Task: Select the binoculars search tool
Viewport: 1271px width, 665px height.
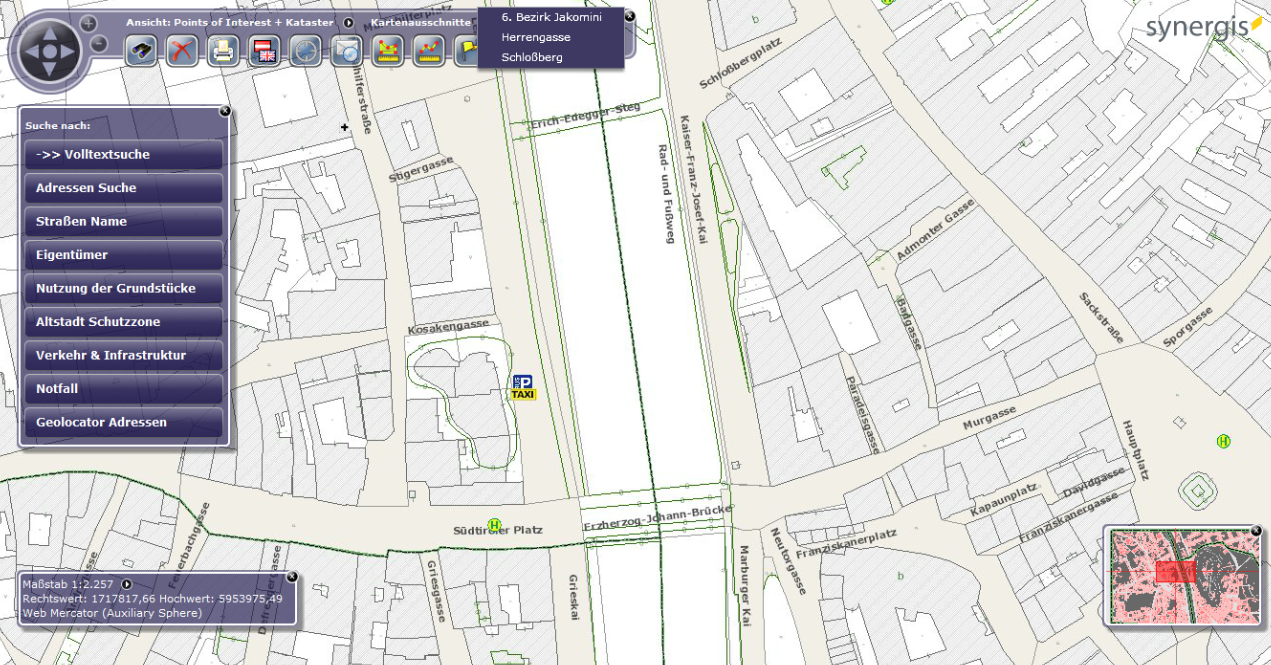Action: click(140, 51)
